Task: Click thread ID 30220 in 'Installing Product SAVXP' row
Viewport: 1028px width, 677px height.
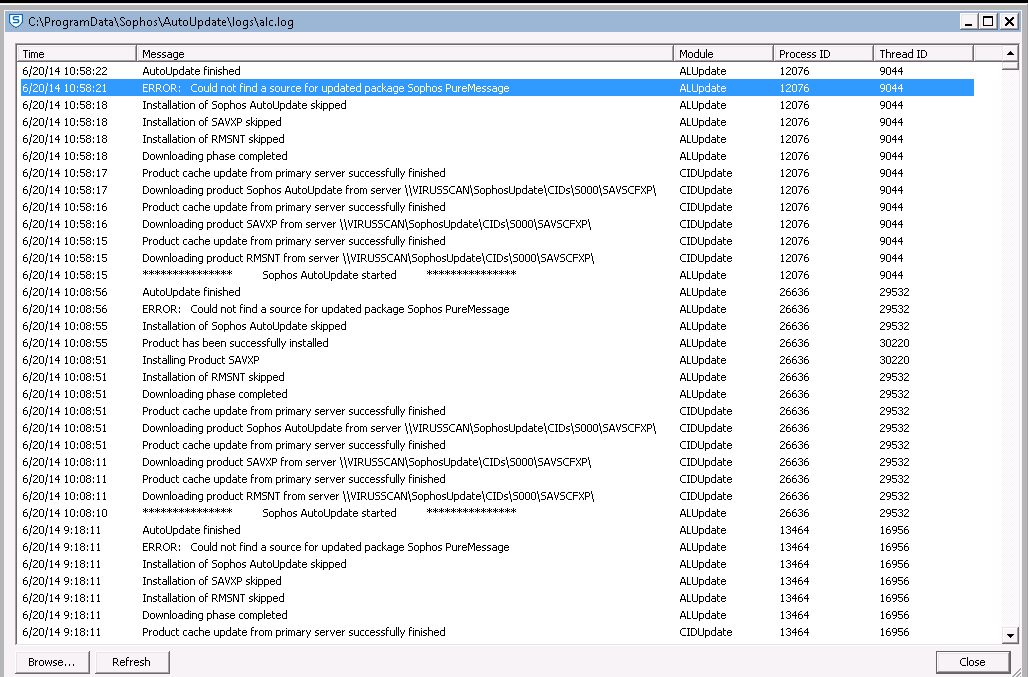Action: click(894, 360)
